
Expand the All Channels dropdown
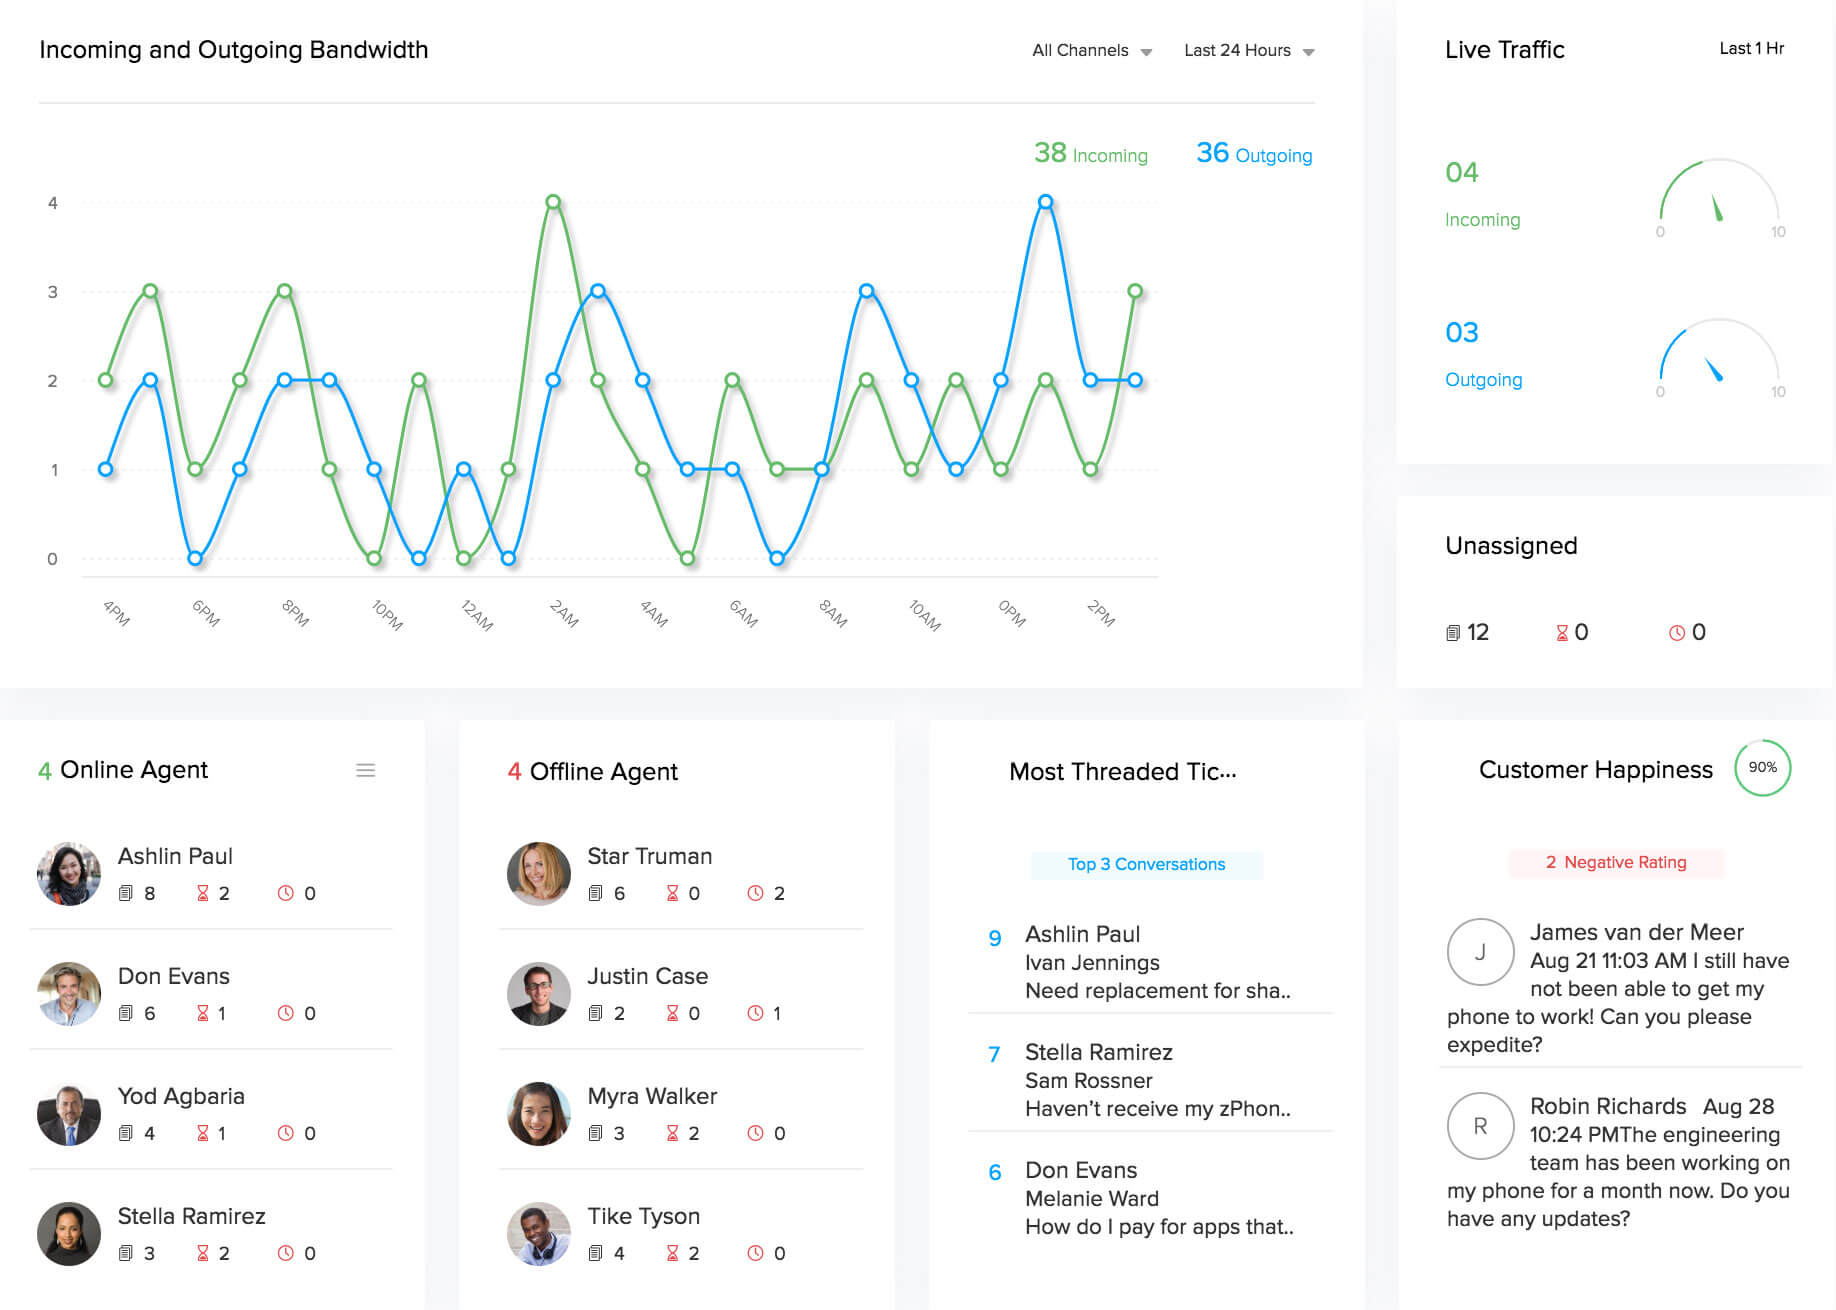[x=1091, y=51]
